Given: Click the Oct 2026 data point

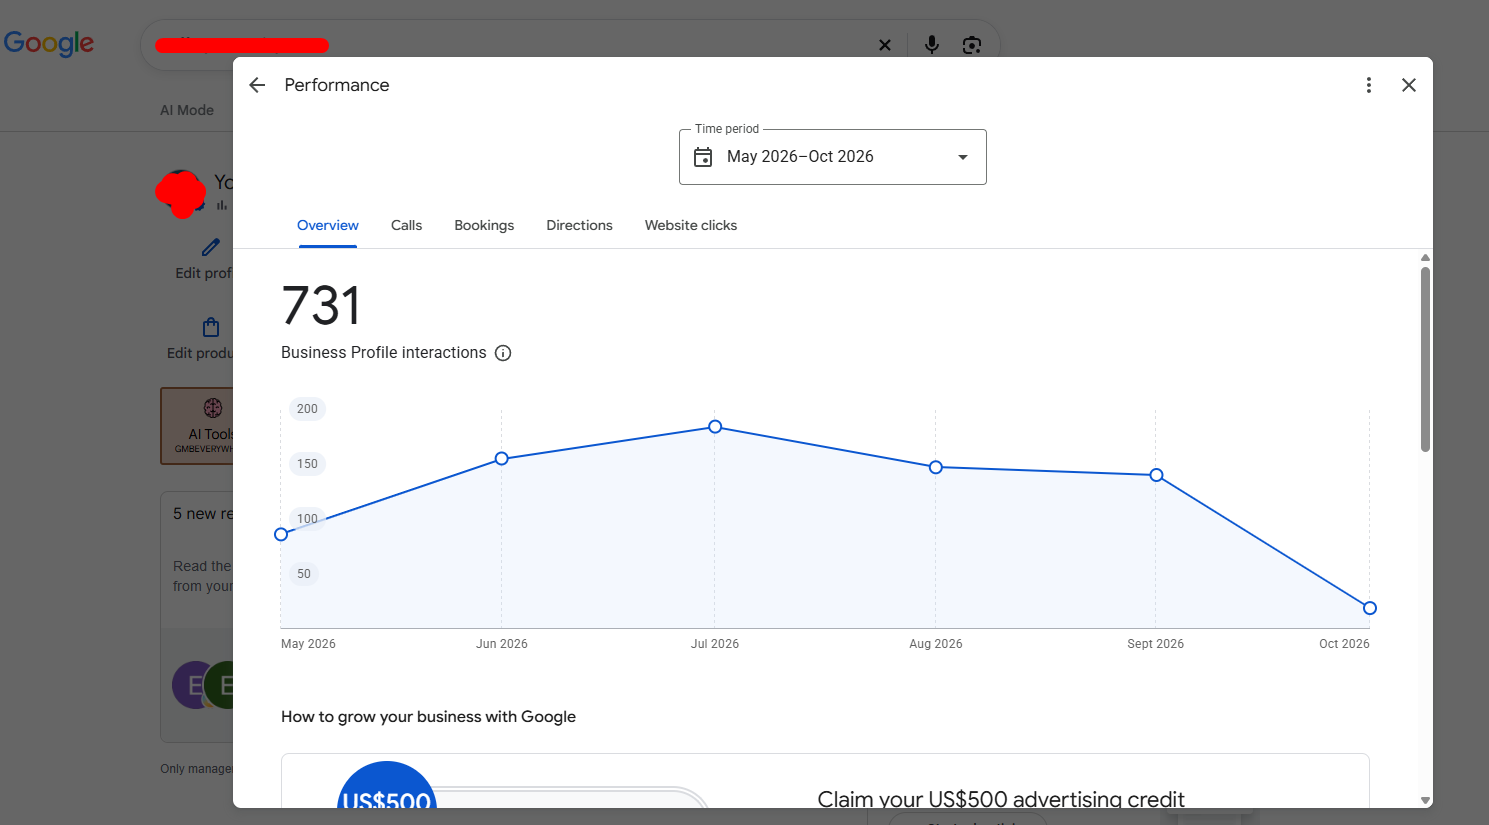Looking at the screenshot, I should (1370, 608).
